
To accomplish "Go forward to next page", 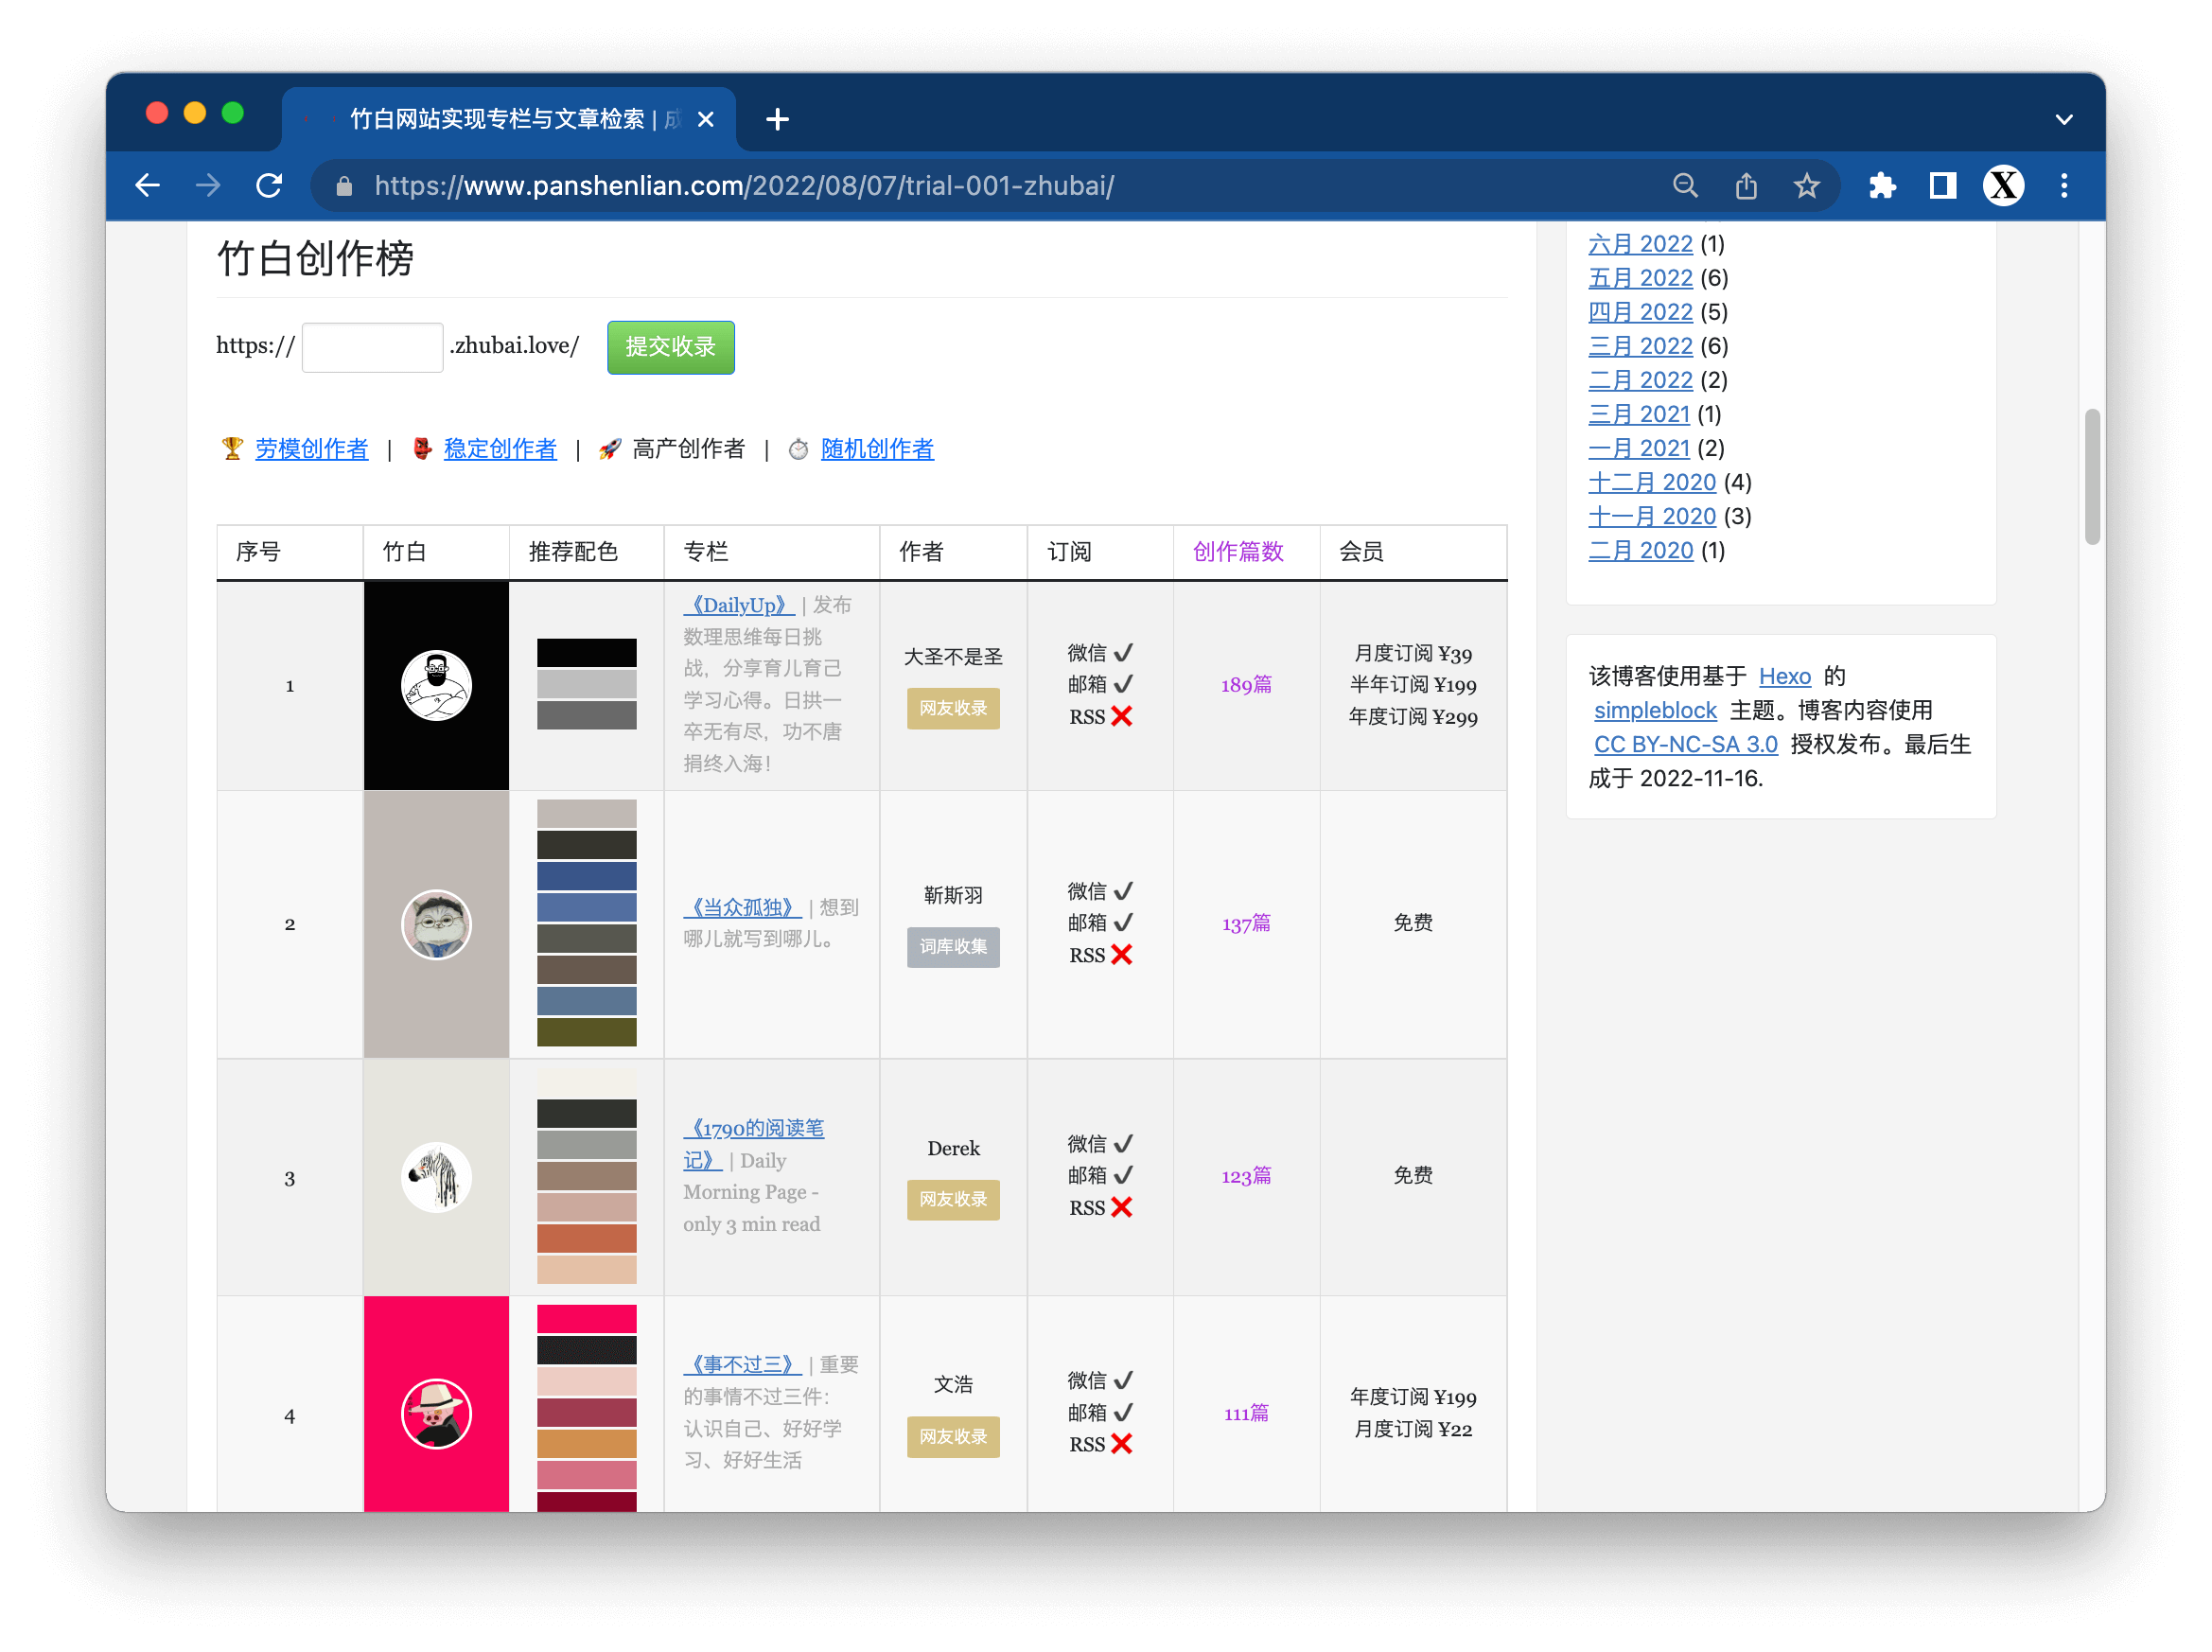I will (208, 186).
